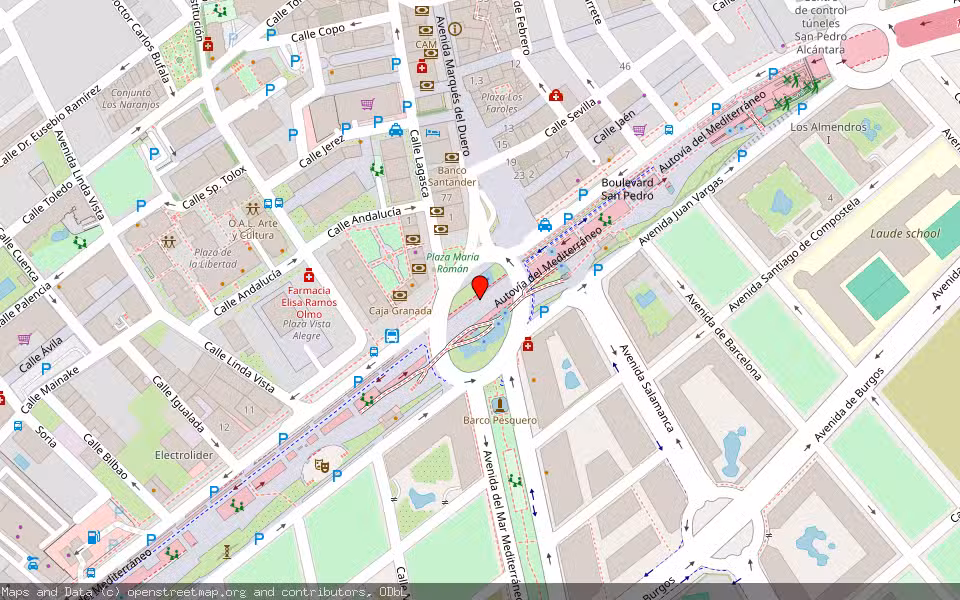
Task: Click the pharmacy icon near Calle Sevilla
Action: click(556, 95)
